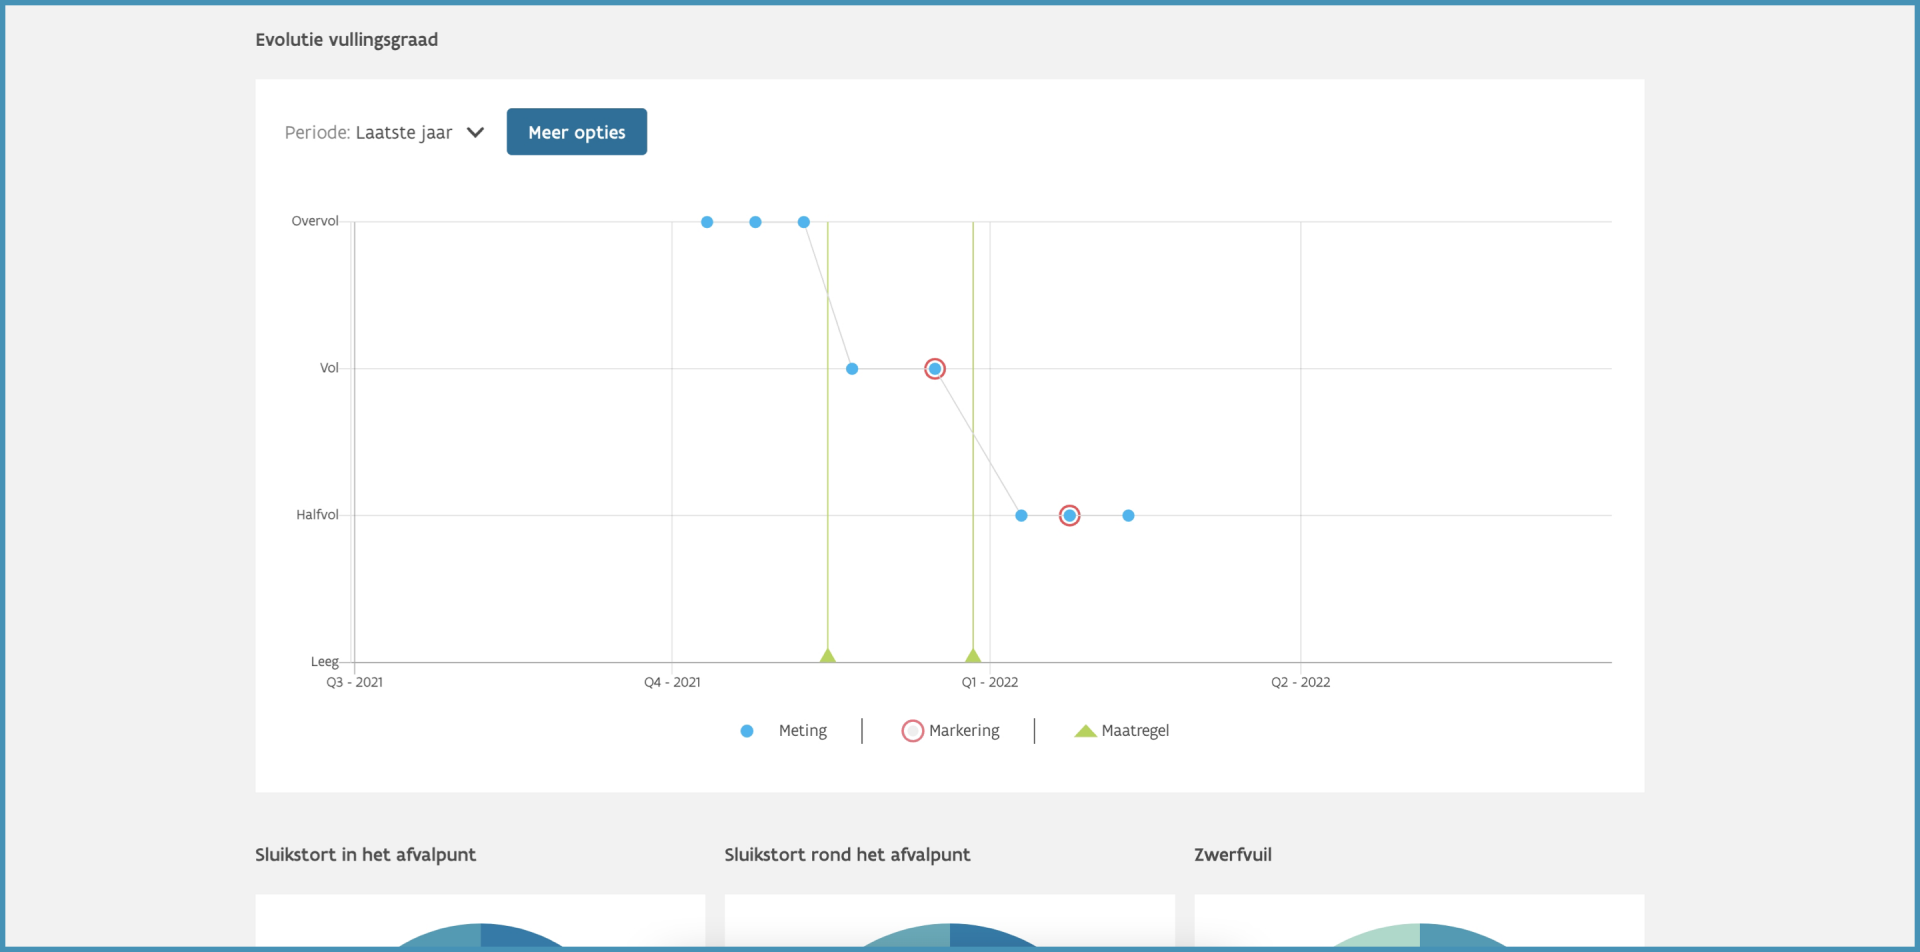The height and width of the screenshot is (952, 1920).
Task: Click the Sluikstort in het afvalpunt heading
Action: point(366,855)
